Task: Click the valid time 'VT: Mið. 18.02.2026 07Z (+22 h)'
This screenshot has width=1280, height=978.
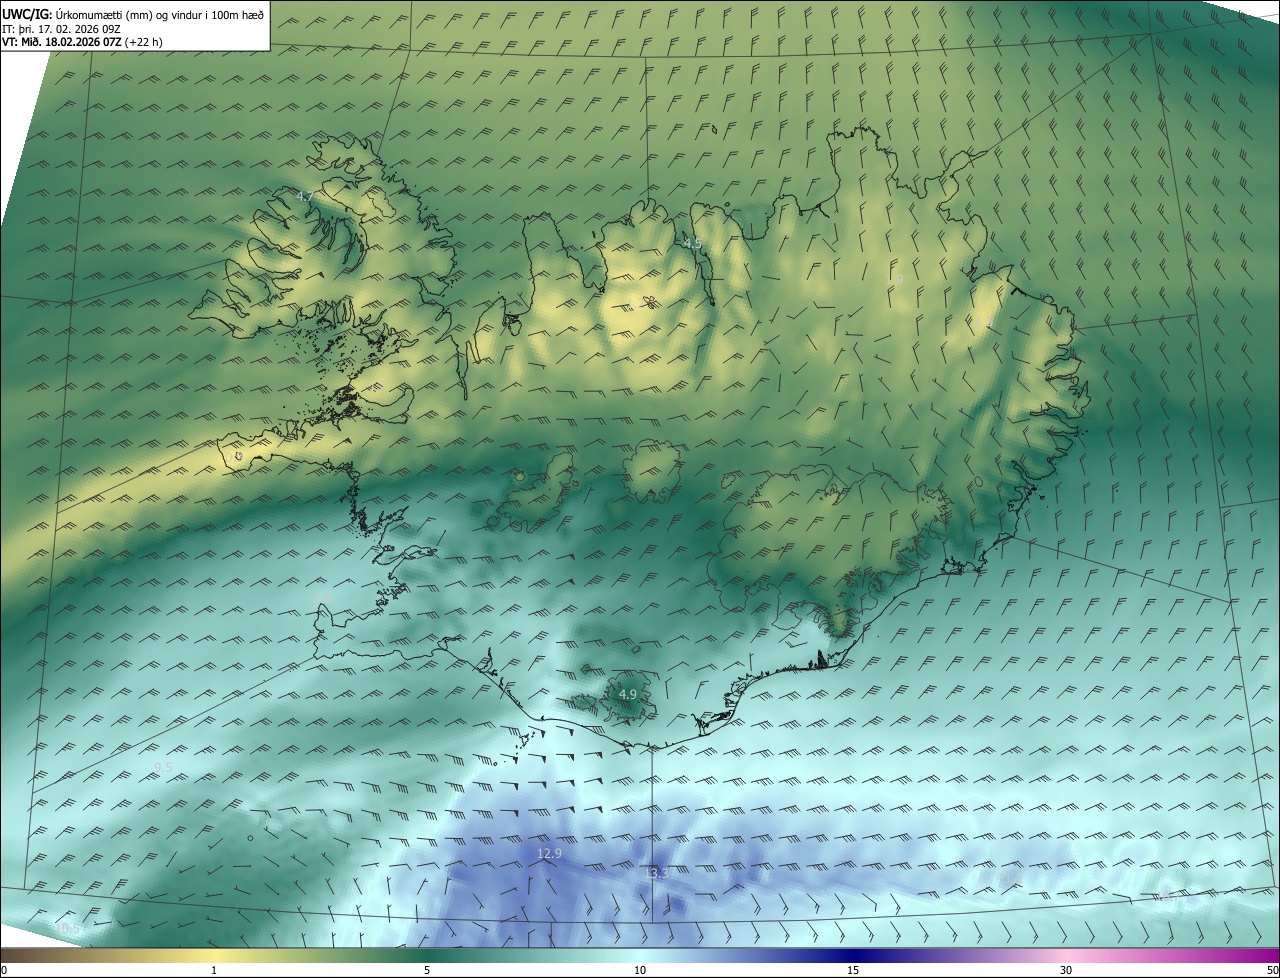Action: point(82,42)
